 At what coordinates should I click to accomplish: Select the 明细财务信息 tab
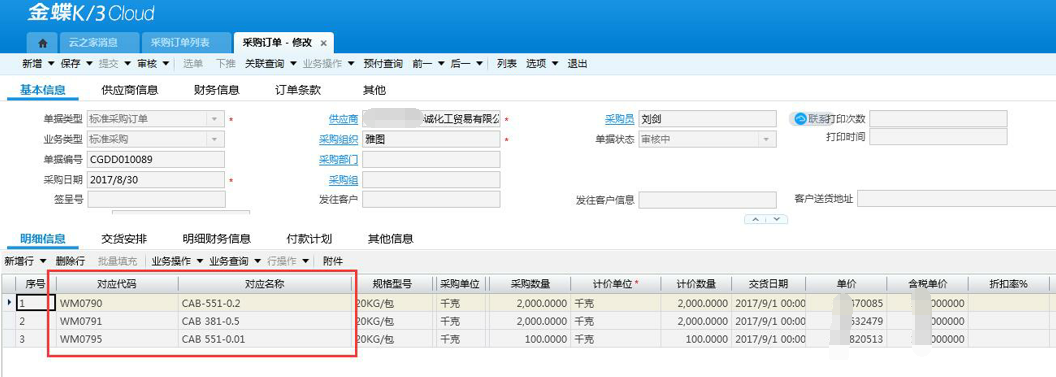tap(216, 239)
